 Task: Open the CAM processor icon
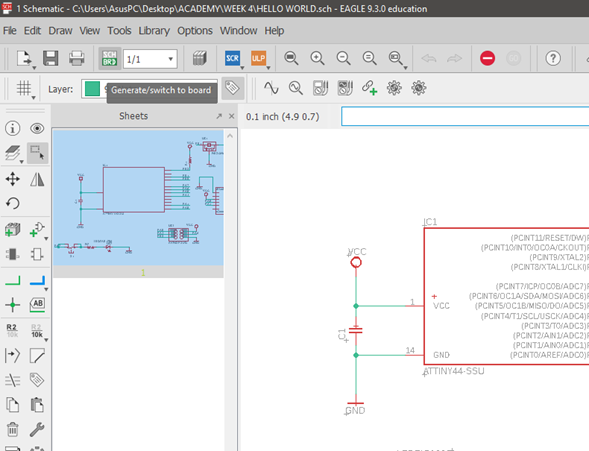point(199,59)
